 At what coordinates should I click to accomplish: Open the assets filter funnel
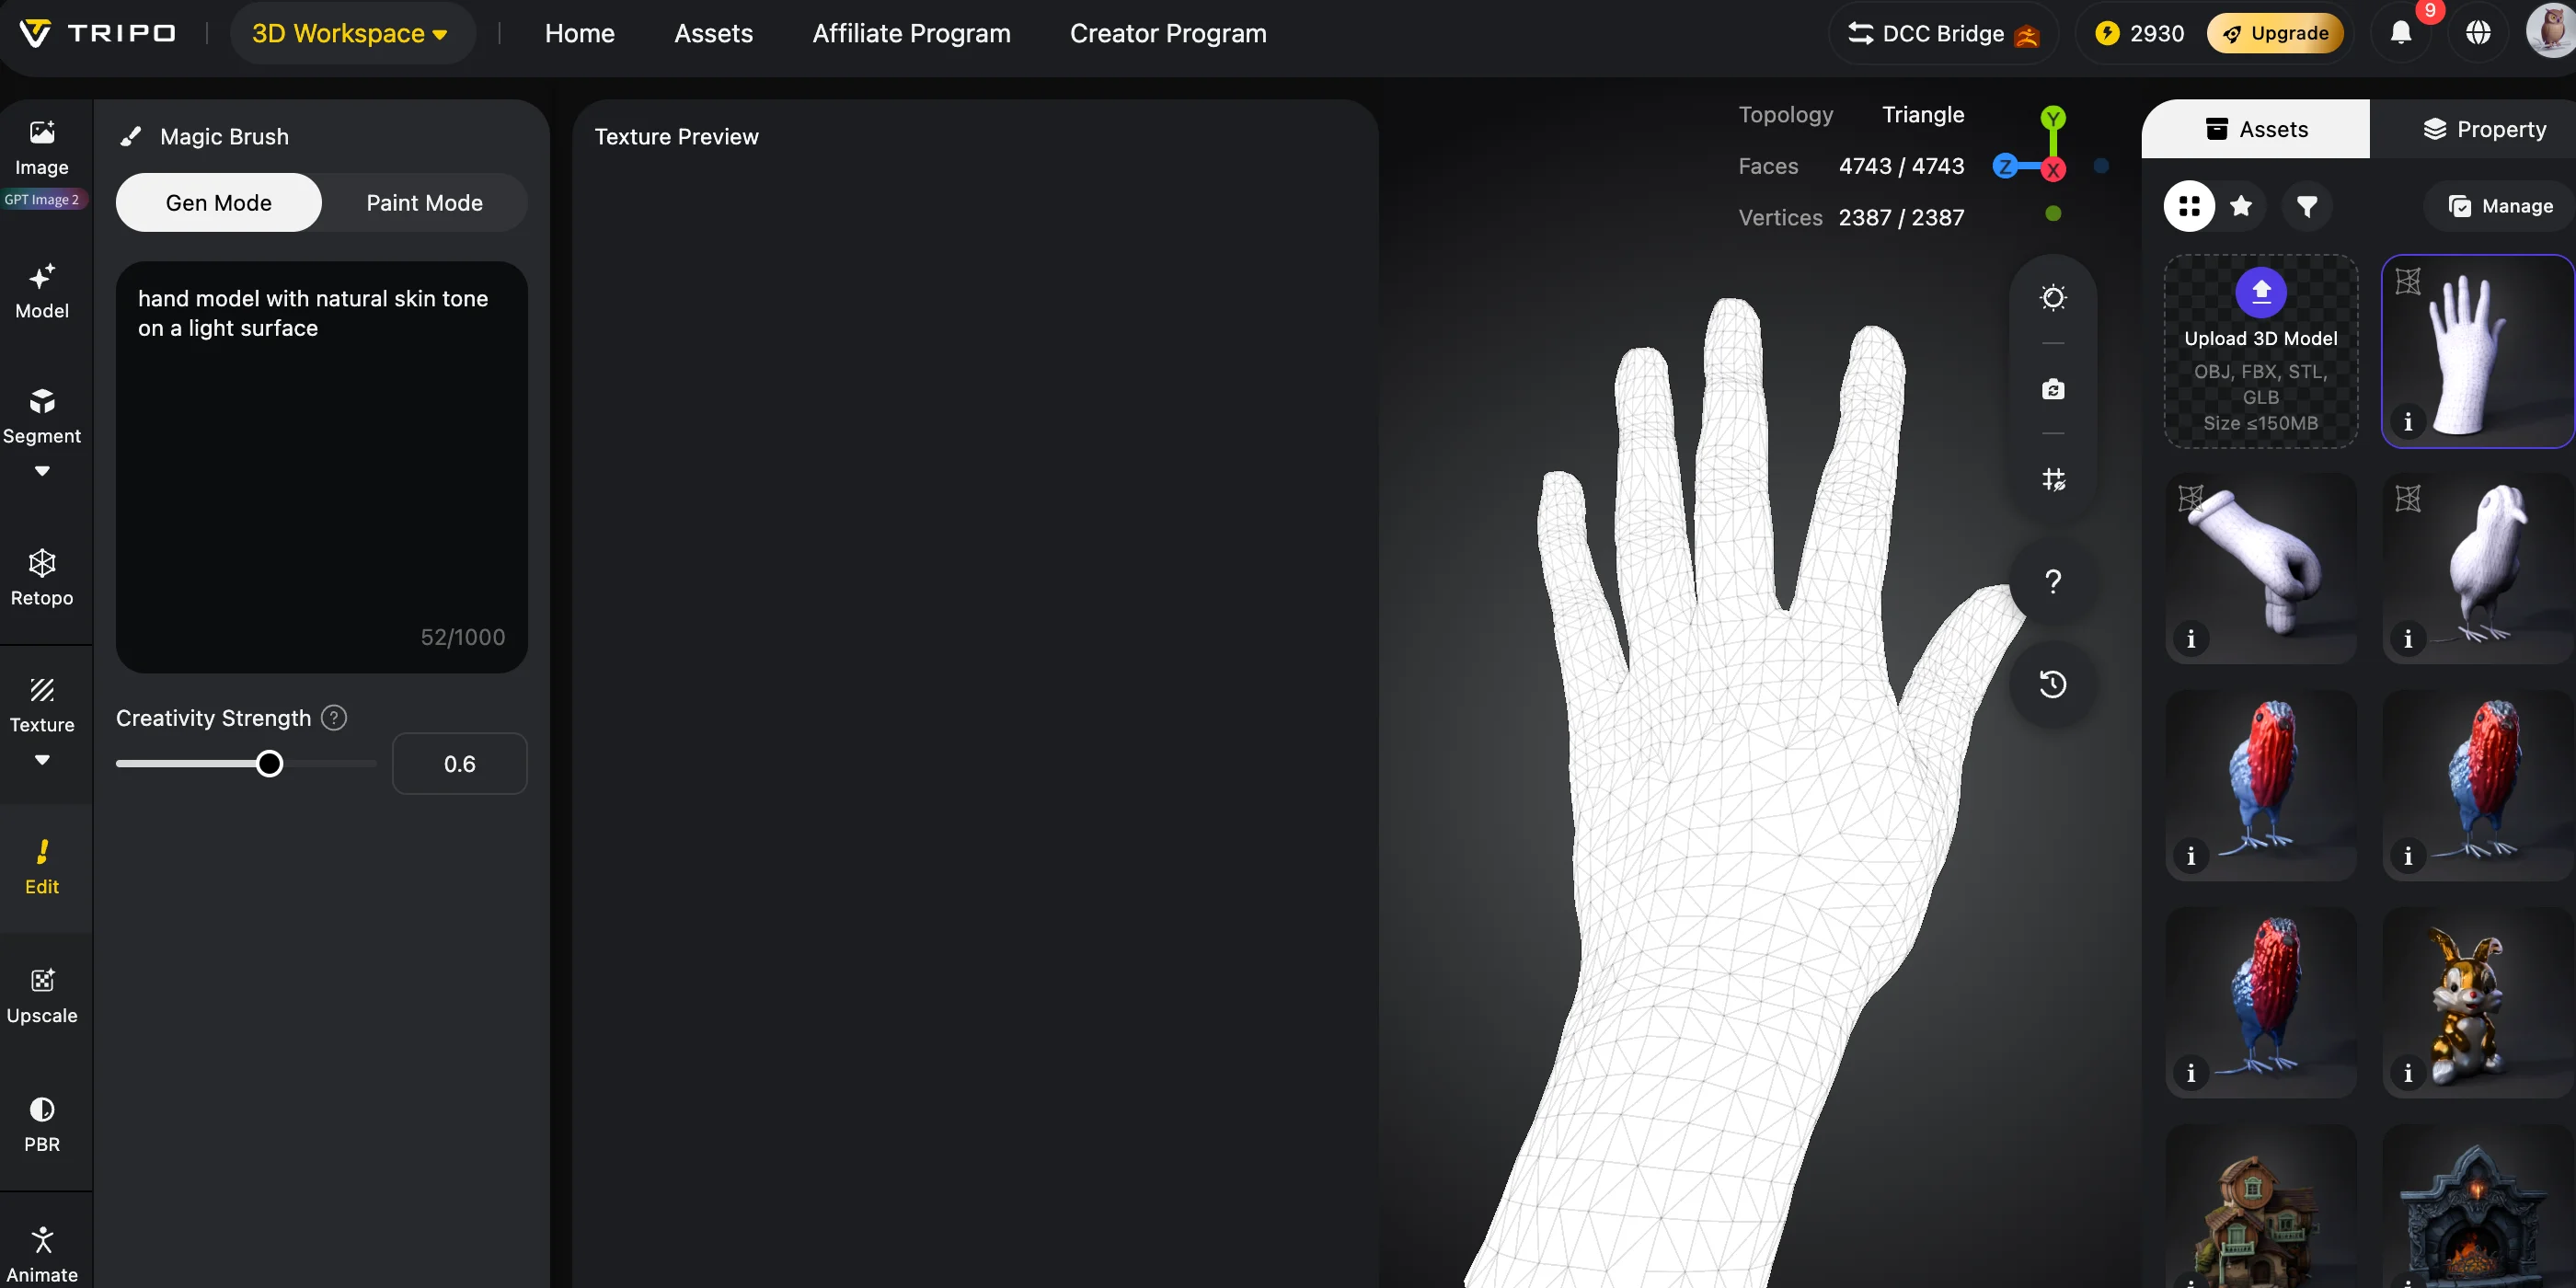[2307, 206]
